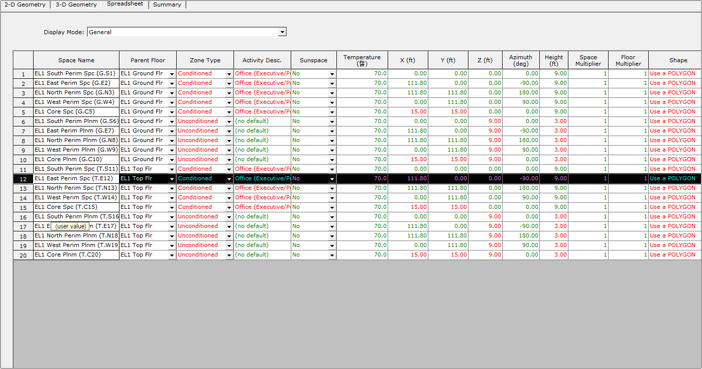Expand Parent Floor dropdown for row 12
The width and height of the screenshot is (702, 369).
(x=171, y=179)
